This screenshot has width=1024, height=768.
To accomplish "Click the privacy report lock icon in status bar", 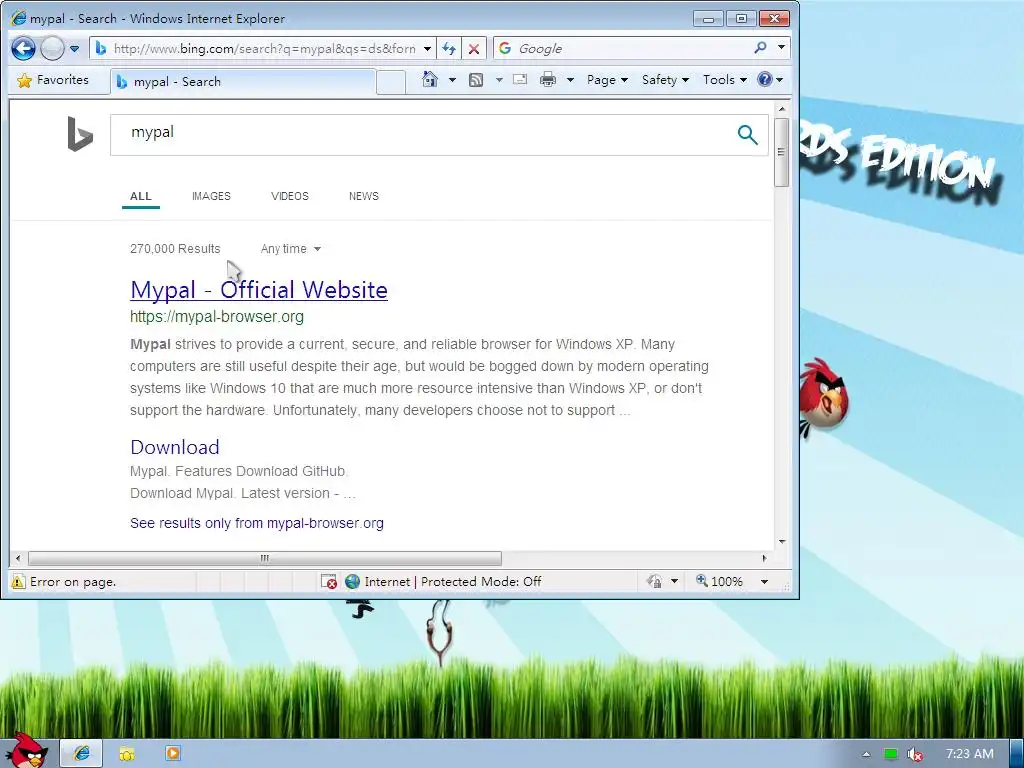I will pos(654,581).
